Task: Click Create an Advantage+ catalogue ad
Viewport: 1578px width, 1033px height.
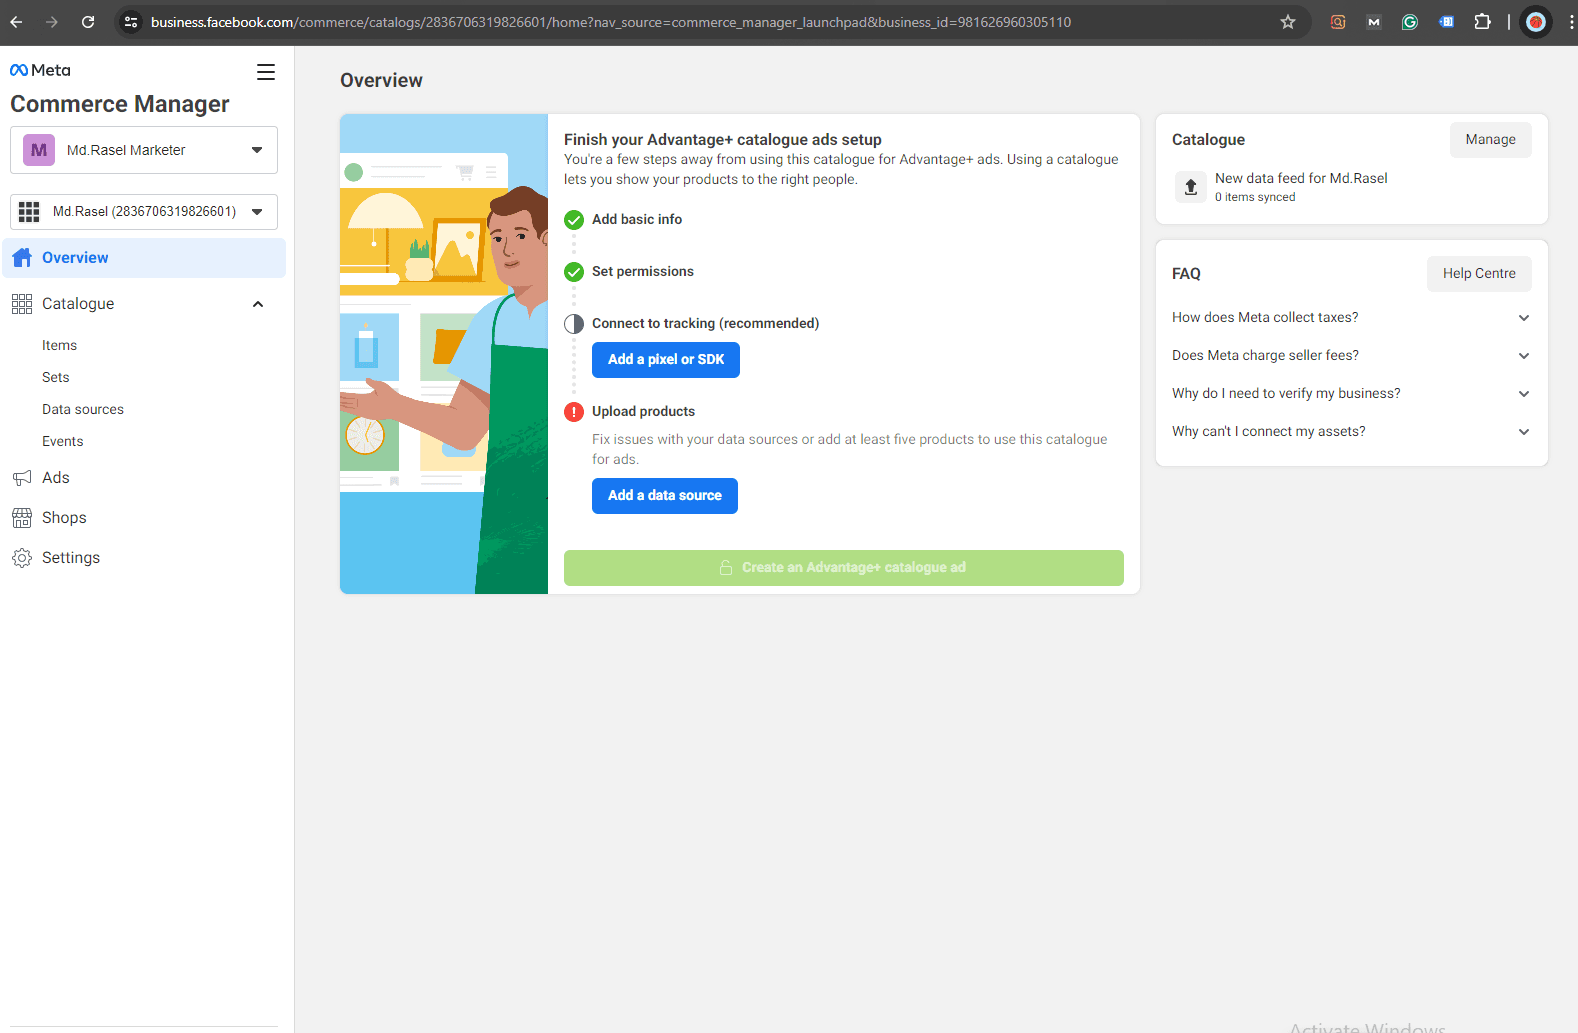Action: click(x=844, y=568)
